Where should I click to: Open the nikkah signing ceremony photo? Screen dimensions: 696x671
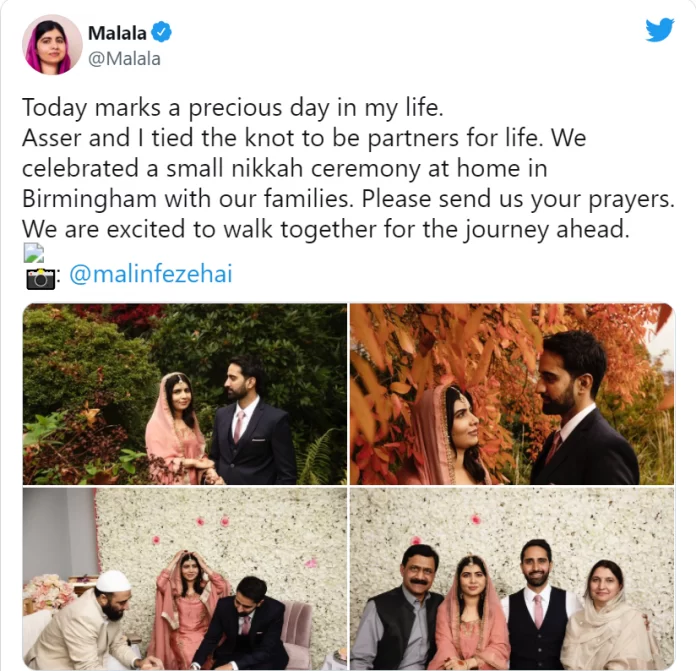pos(185,578)
